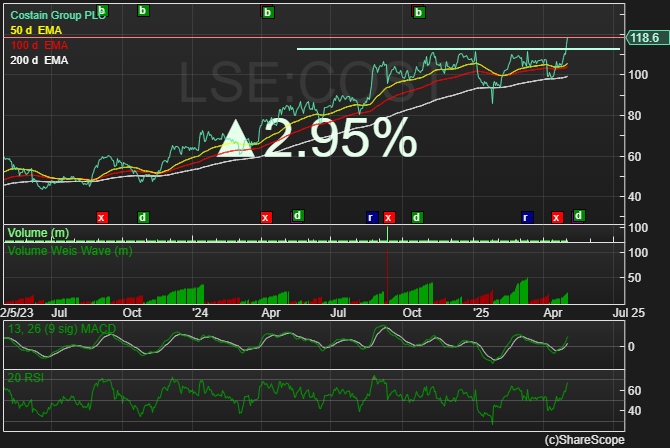The width and height of the screenshot is (670, 448).
Task: Select the 50 d EMA legend entry
Action: point(36,30)
